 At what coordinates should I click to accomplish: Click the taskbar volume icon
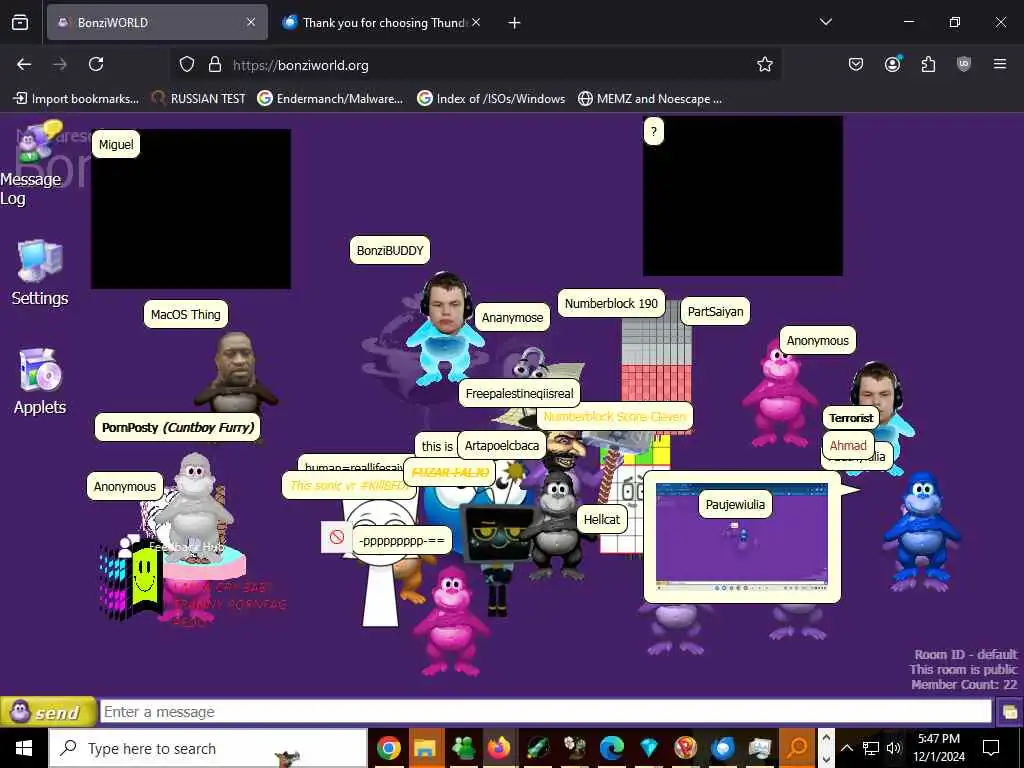[x=893, y=748]
